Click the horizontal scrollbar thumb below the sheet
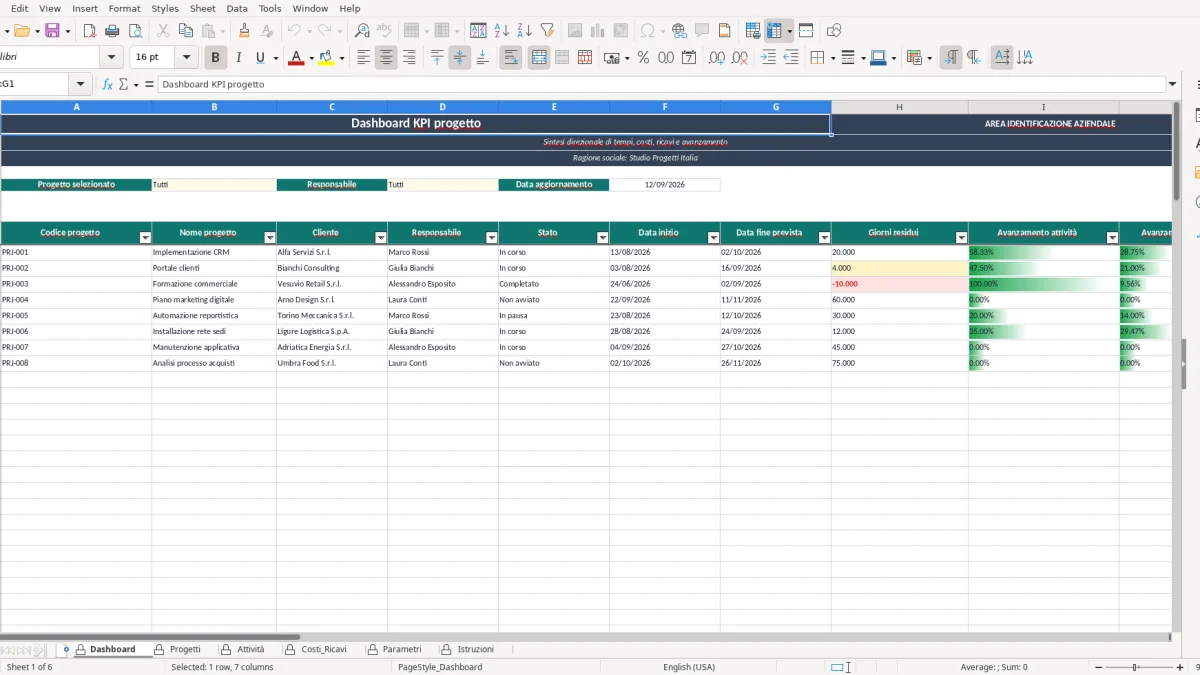Image resolution: width=1200 pixels, height=675 pixels. point(150,636)
